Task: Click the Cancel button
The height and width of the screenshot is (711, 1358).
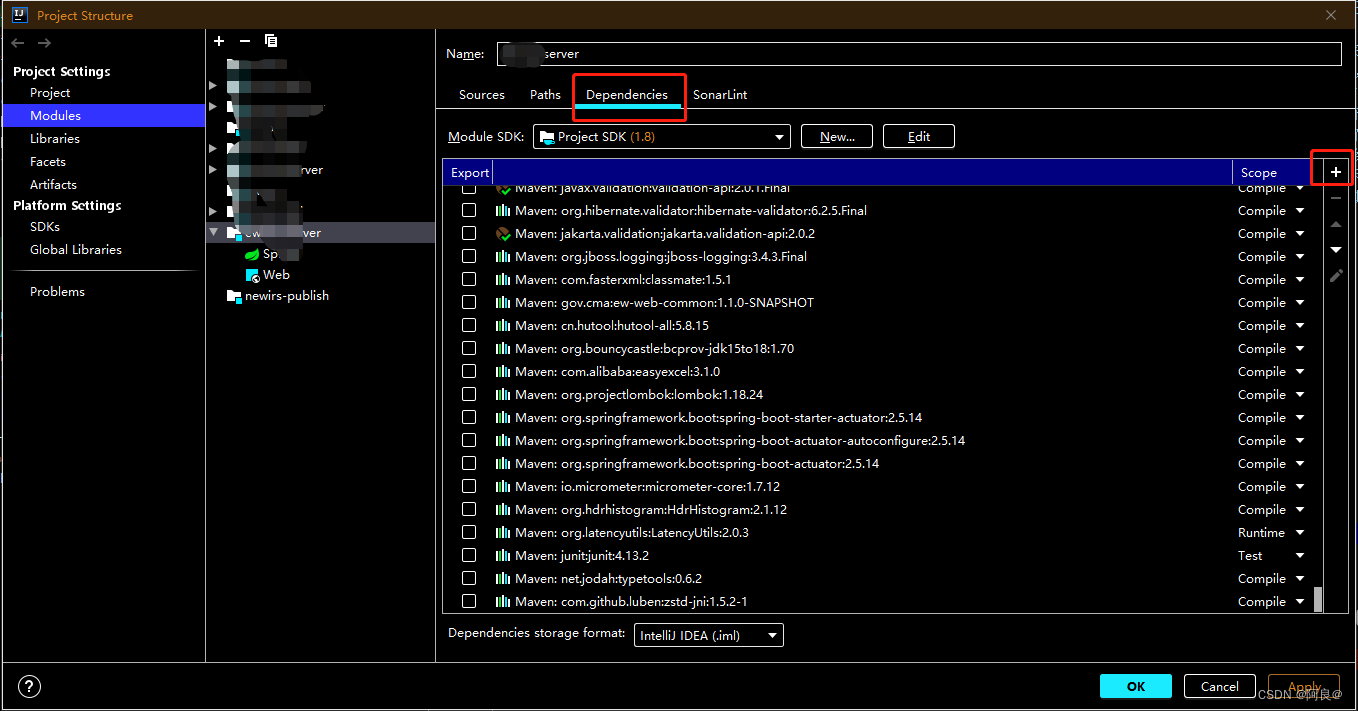Action: (1220, 686)
